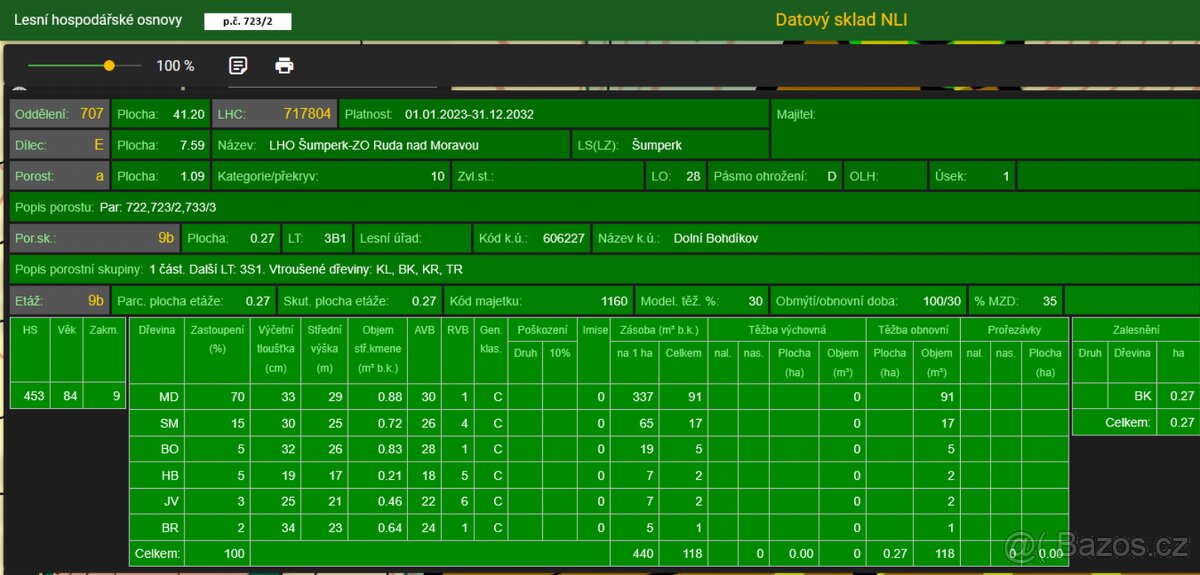Open the notes document icon

(238, 66)
